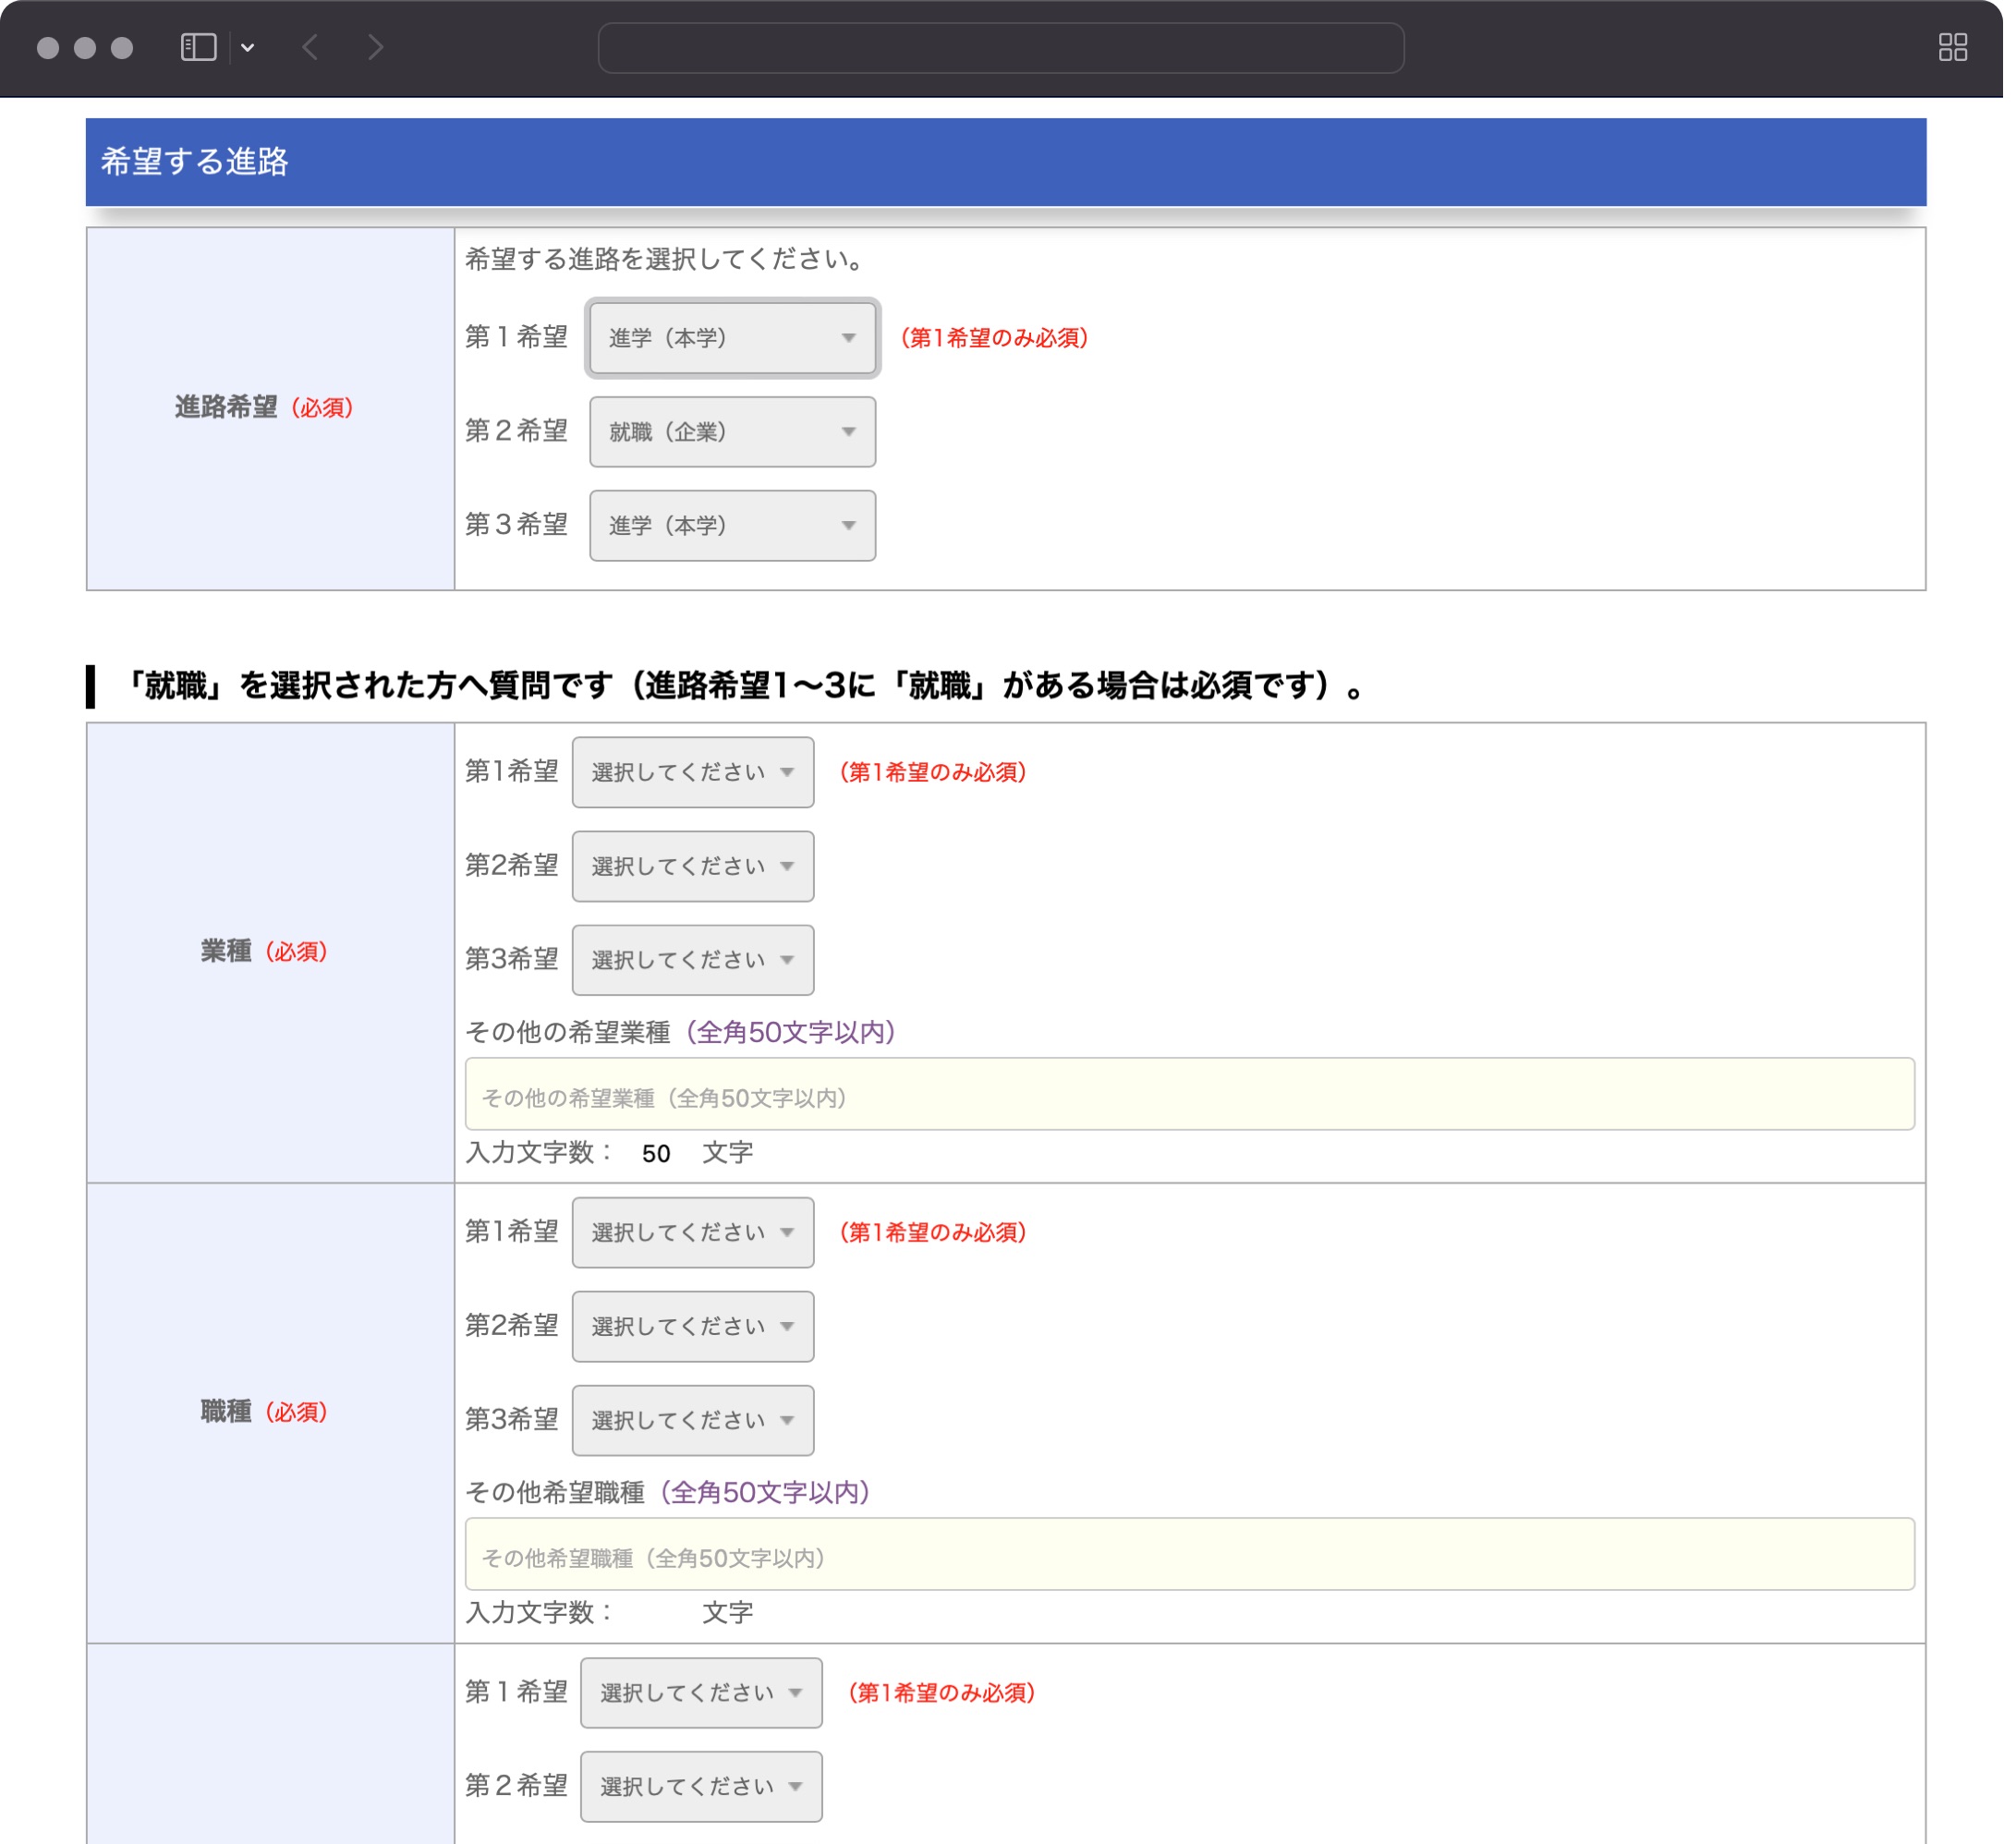This screenshot has width=2016, height=1844.
Task: Open the 進路希望 第１希望 dropdown
Action: (x=733, y=338)
